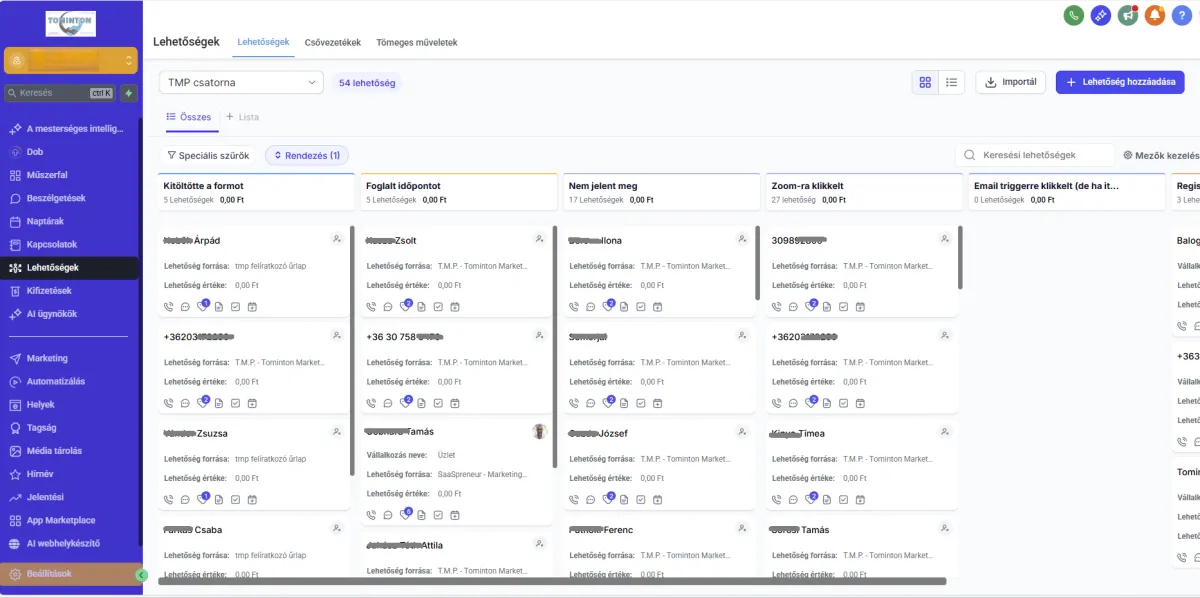Screen dimensions: 1200x598
Task: Click the Zoom-ra klikkelt column scrollbar
Action: 961,258
